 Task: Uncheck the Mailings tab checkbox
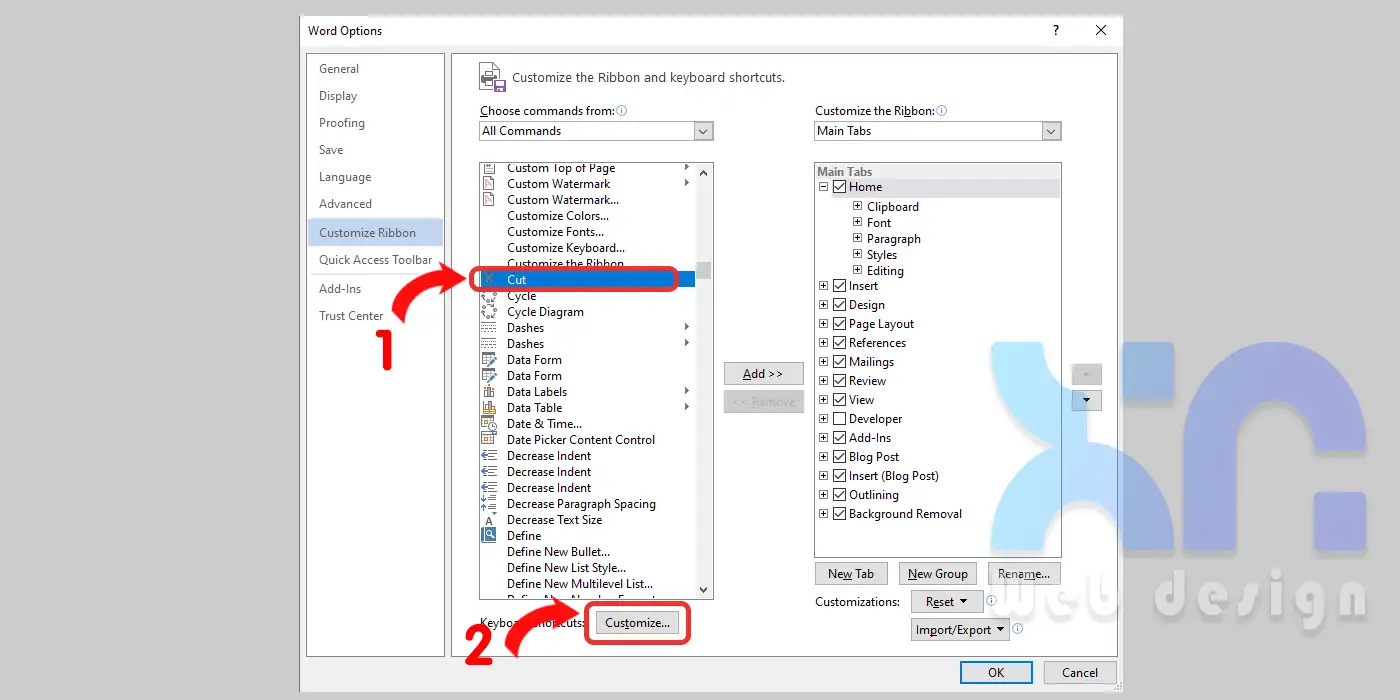840,362
